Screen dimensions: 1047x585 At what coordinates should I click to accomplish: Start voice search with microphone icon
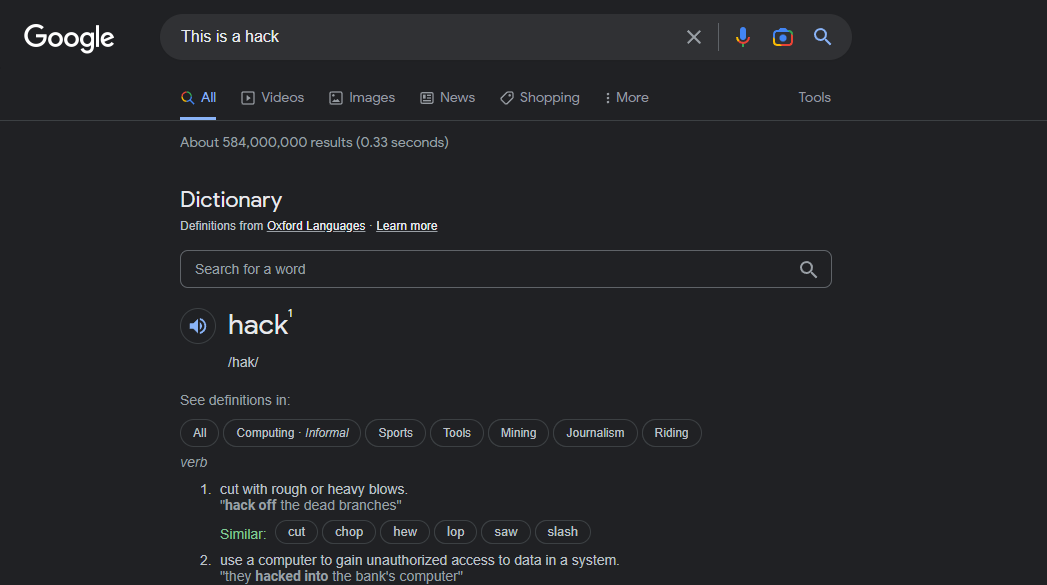click(743, 37)
